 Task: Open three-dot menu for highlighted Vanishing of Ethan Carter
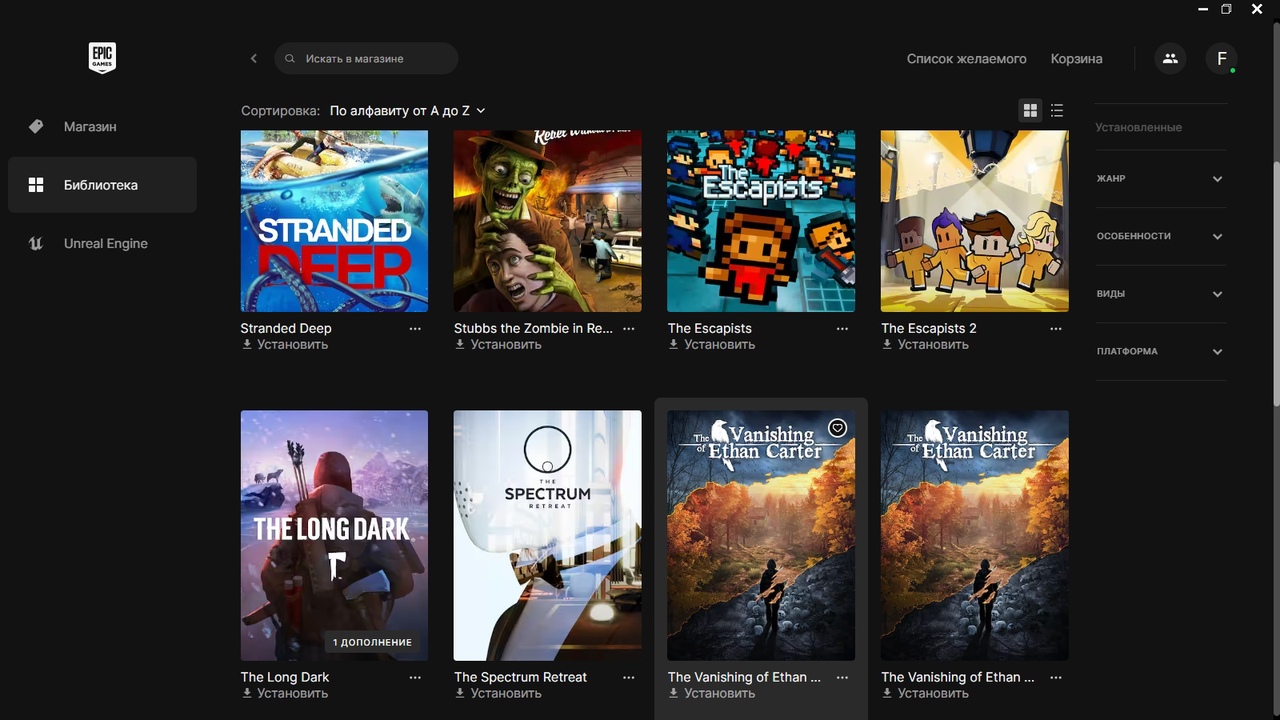(x=842, y=677)
